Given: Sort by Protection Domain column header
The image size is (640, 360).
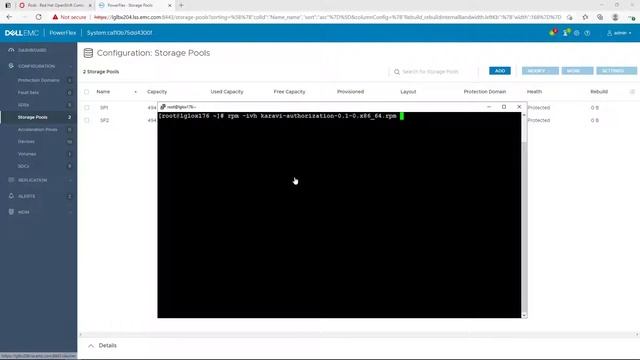Looking at the screenshot, I should pyautogui.click(x=485, y=92).
